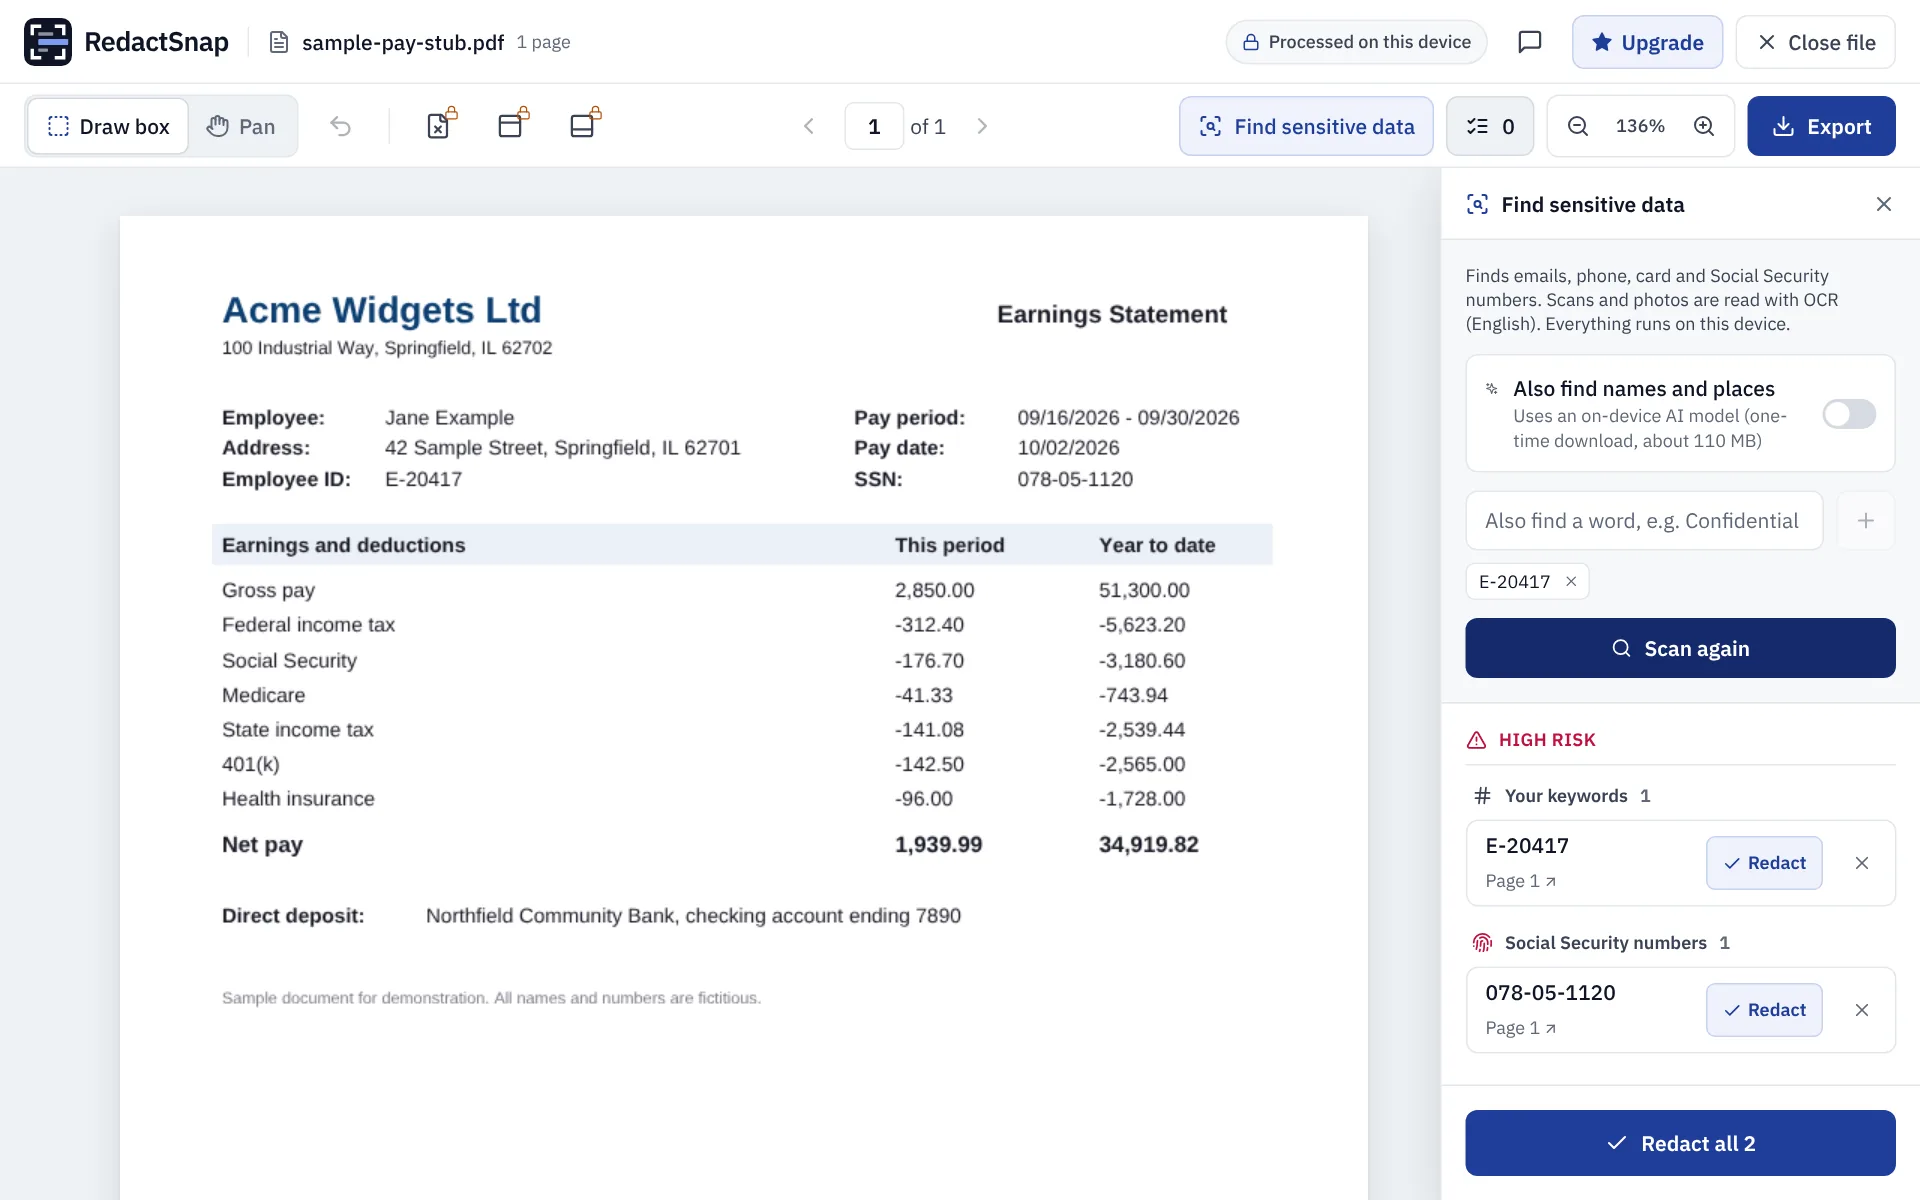Image resolution: width=1920 pixels, height=1200 pixels.
Task: Click the Export button
Action: [x=1821, y=126]
